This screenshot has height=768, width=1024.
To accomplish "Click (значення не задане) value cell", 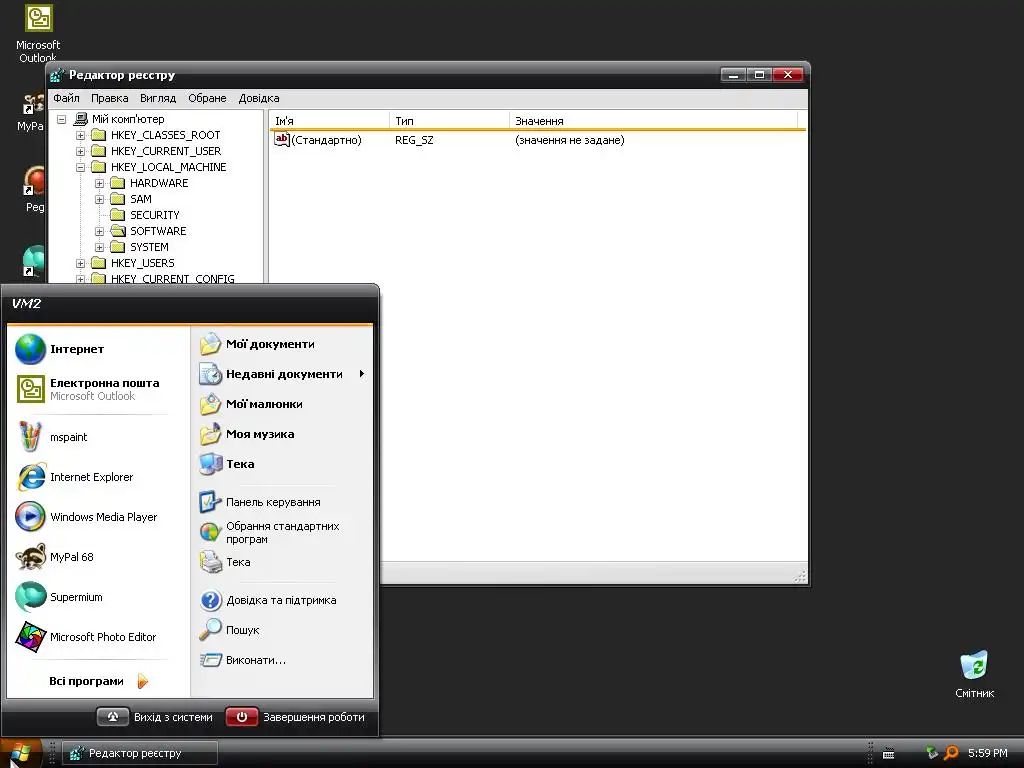I will 569,140.
